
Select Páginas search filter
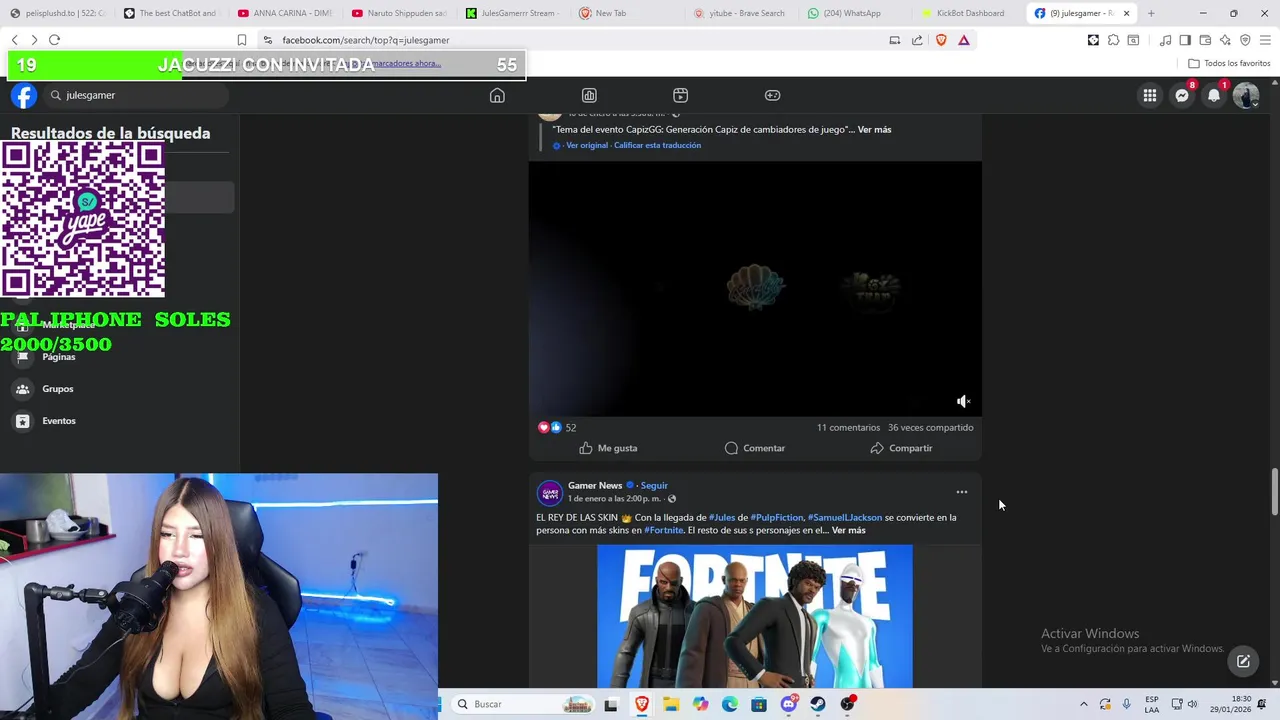(x=59, y=357)
